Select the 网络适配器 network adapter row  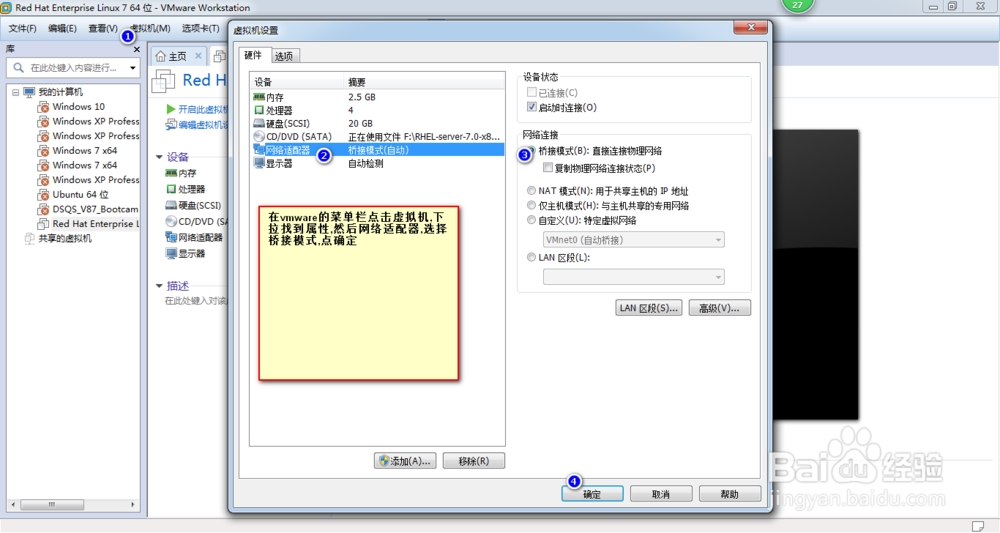tap(378, 150)
